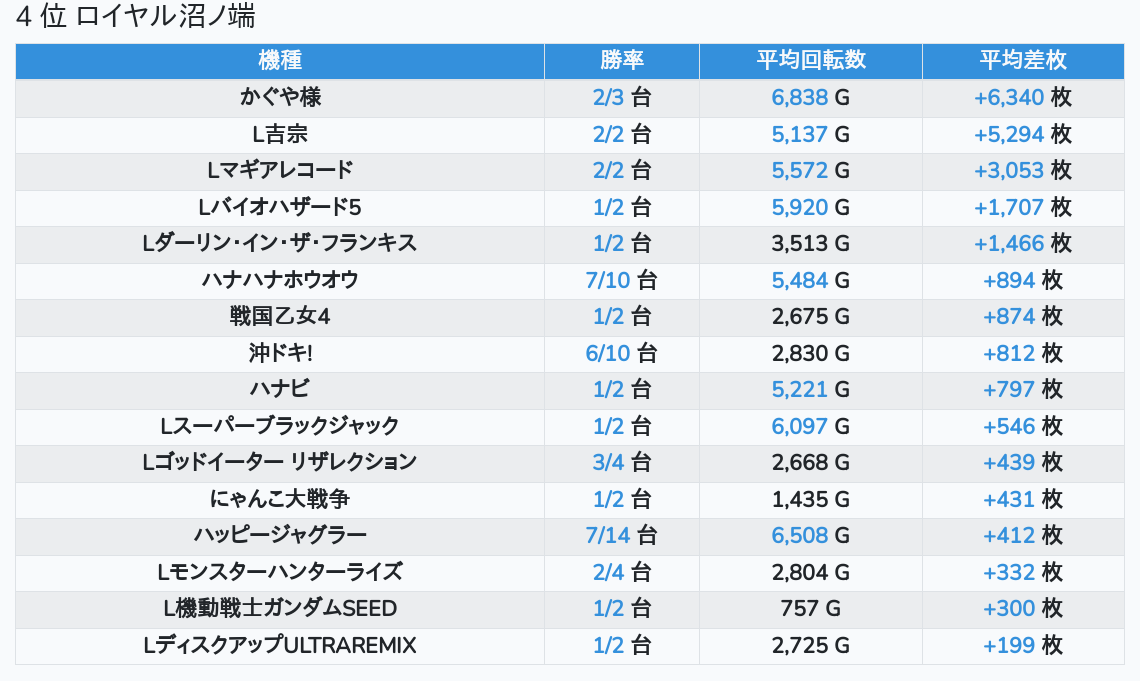
Task: Click Lダーリン・イン・ザ・フランキス machine name
Action: [280, 243]
